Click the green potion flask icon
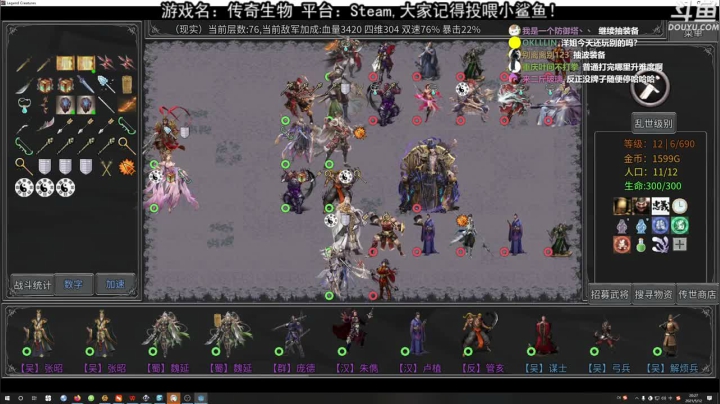720x404 pixels. (641, 245)
